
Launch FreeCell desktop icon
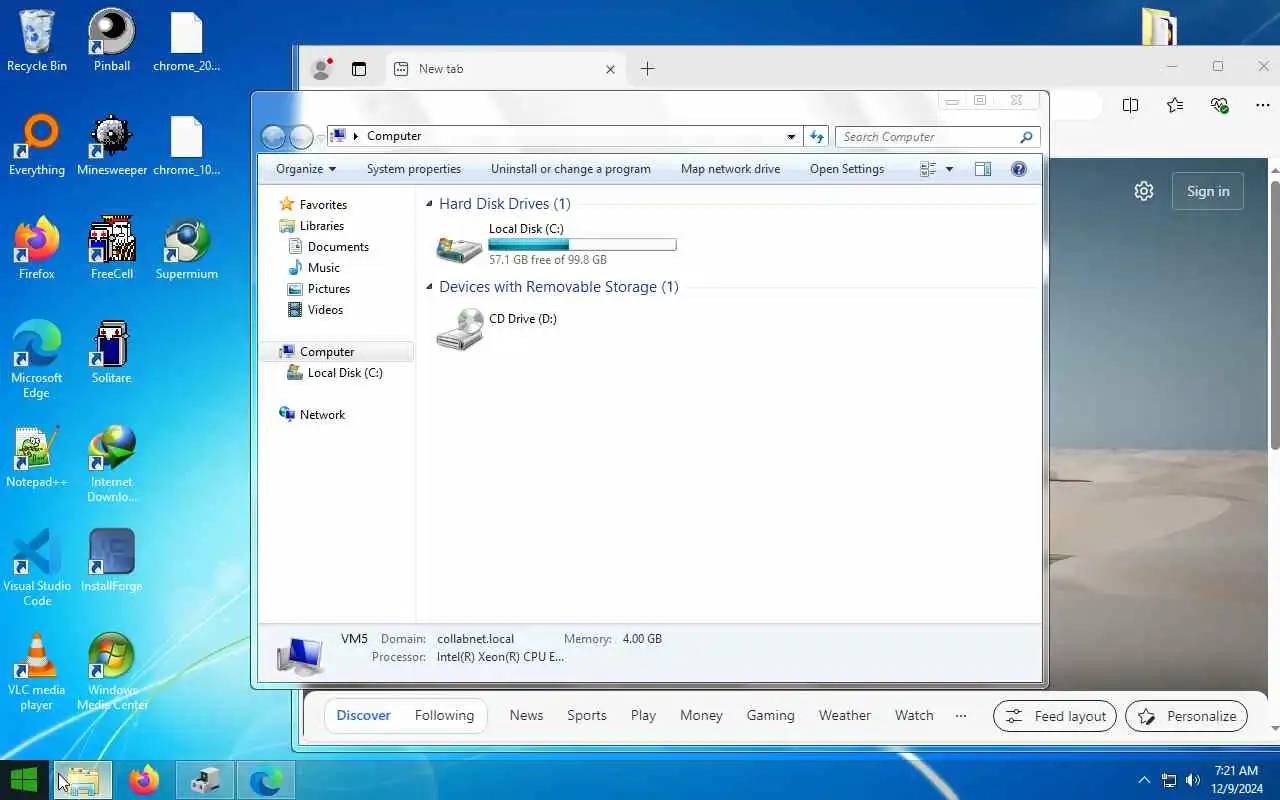(112, 249)
